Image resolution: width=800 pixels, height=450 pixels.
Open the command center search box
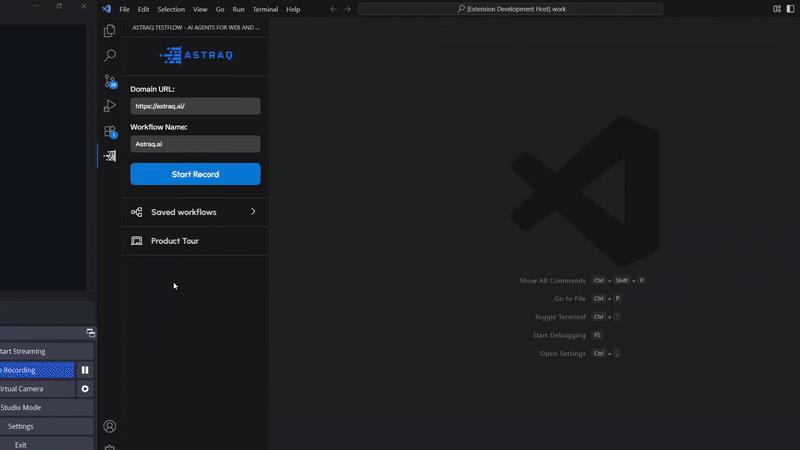(x=510, y=9)
